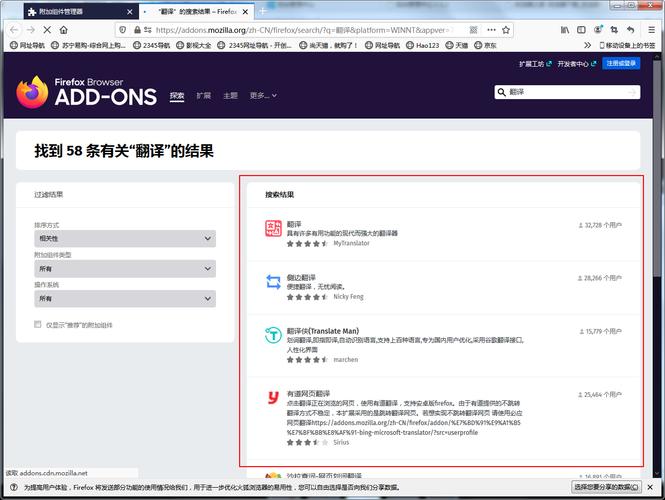Click the 有道网页翻译 red Y icon
665x500 pixels.
click(273, 397)
